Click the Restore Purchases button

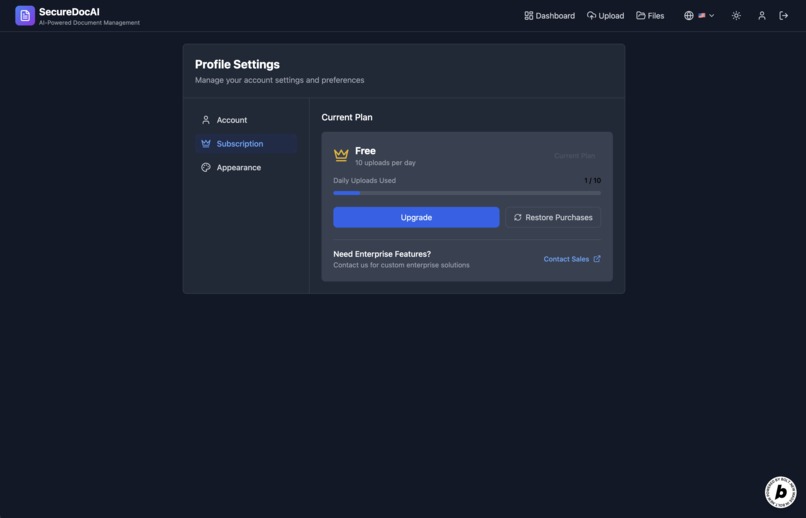click(553, 217)
